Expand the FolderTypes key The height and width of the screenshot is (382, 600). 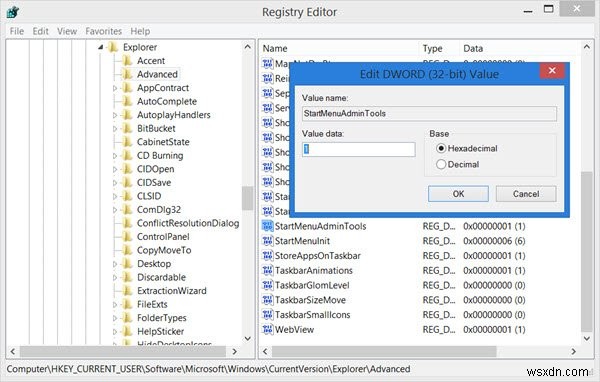pos(115,318)
